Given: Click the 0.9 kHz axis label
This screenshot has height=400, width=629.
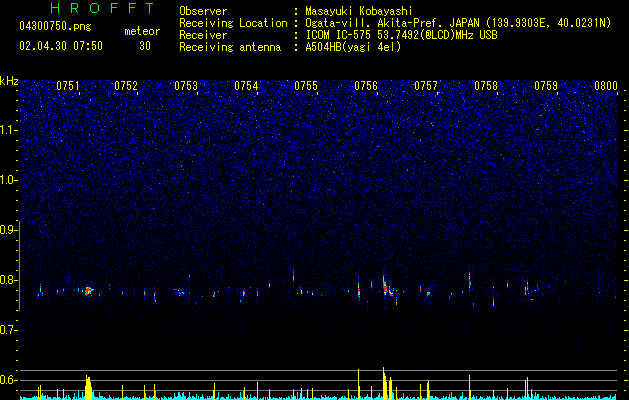Looking at the screenshot, I should click(x=8, y=230).
